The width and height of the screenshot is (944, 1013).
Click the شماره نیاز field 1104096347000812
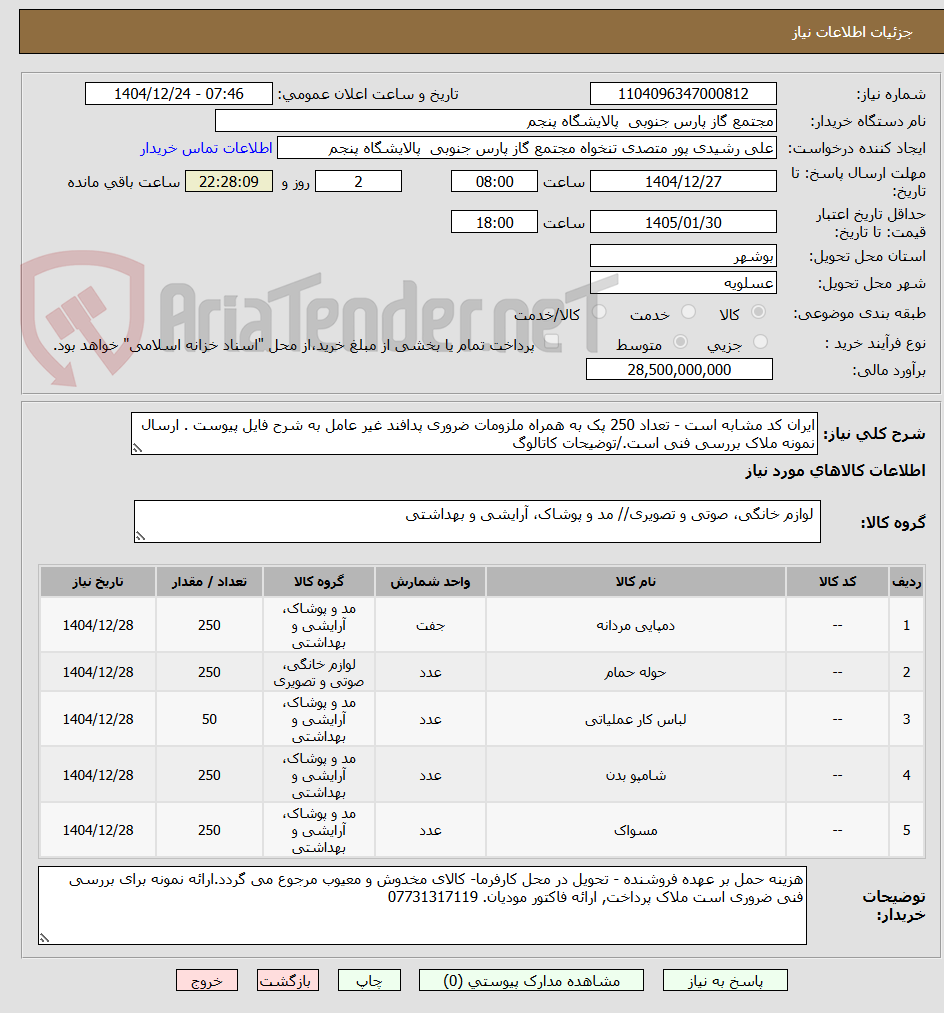coord(683,94)
